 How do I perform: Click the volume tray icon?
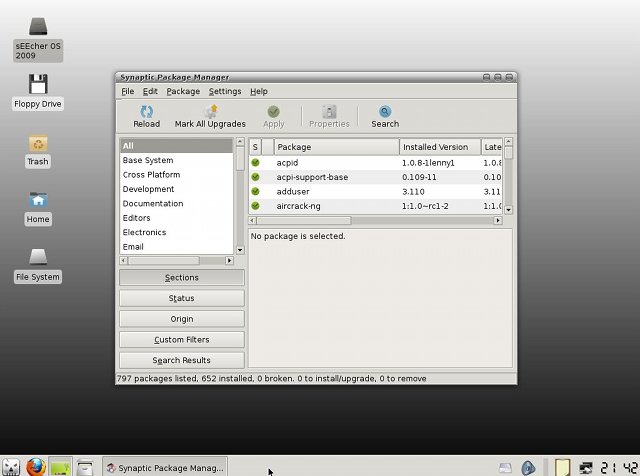coord(528,468)
